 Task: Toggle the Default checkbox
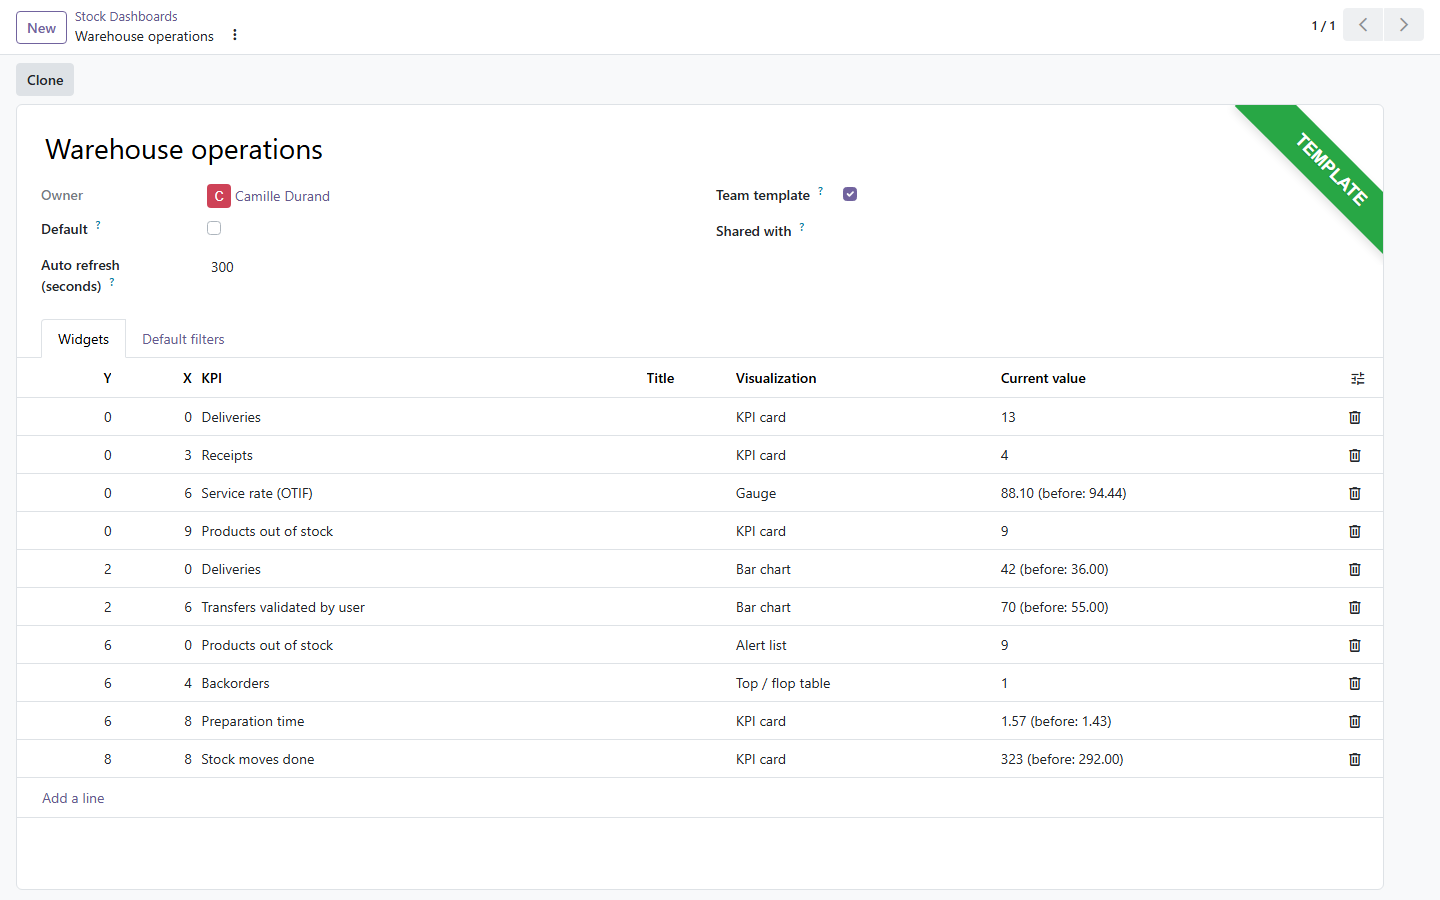point(214,228)
